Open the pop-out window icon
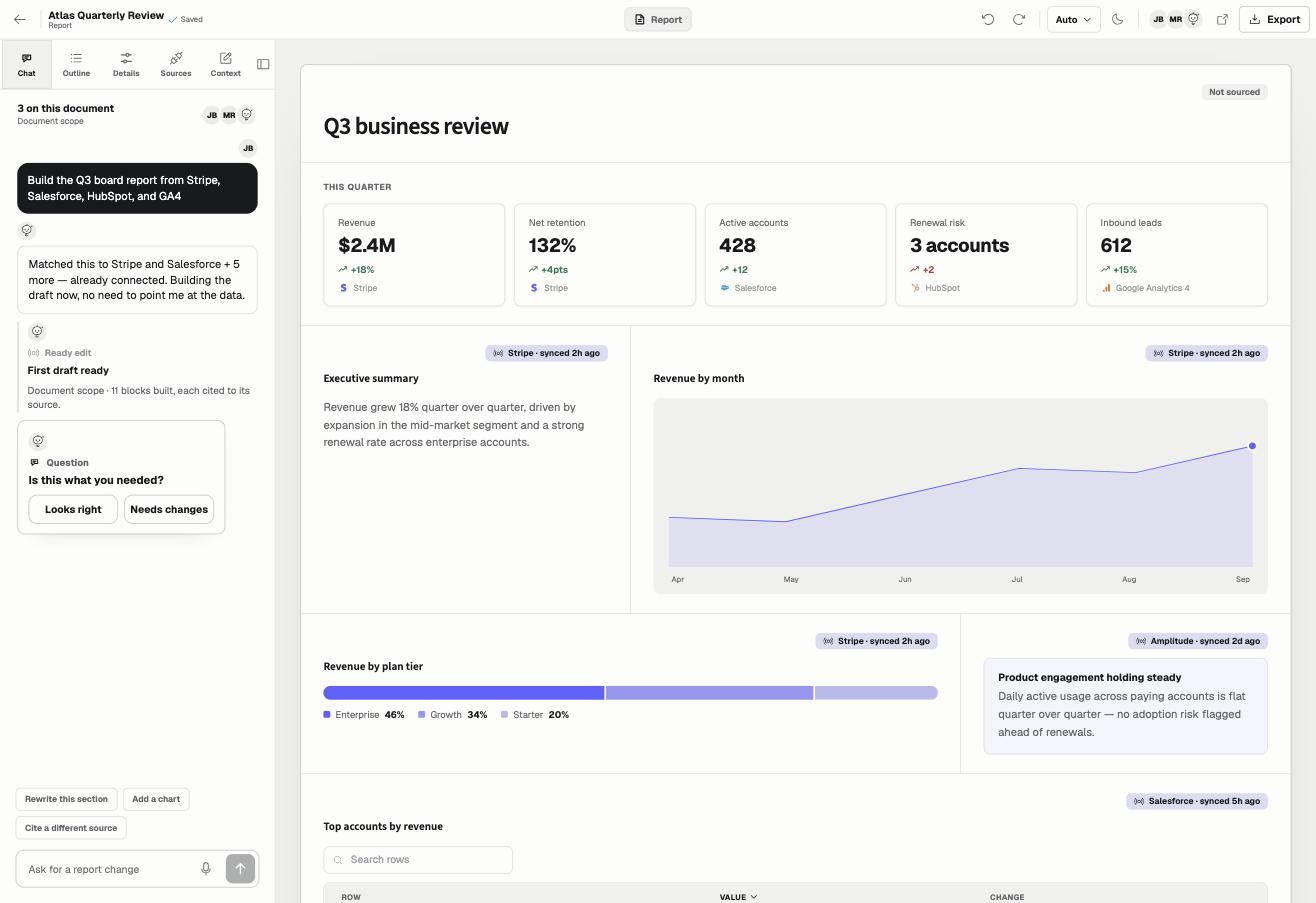 (1222, 19)
